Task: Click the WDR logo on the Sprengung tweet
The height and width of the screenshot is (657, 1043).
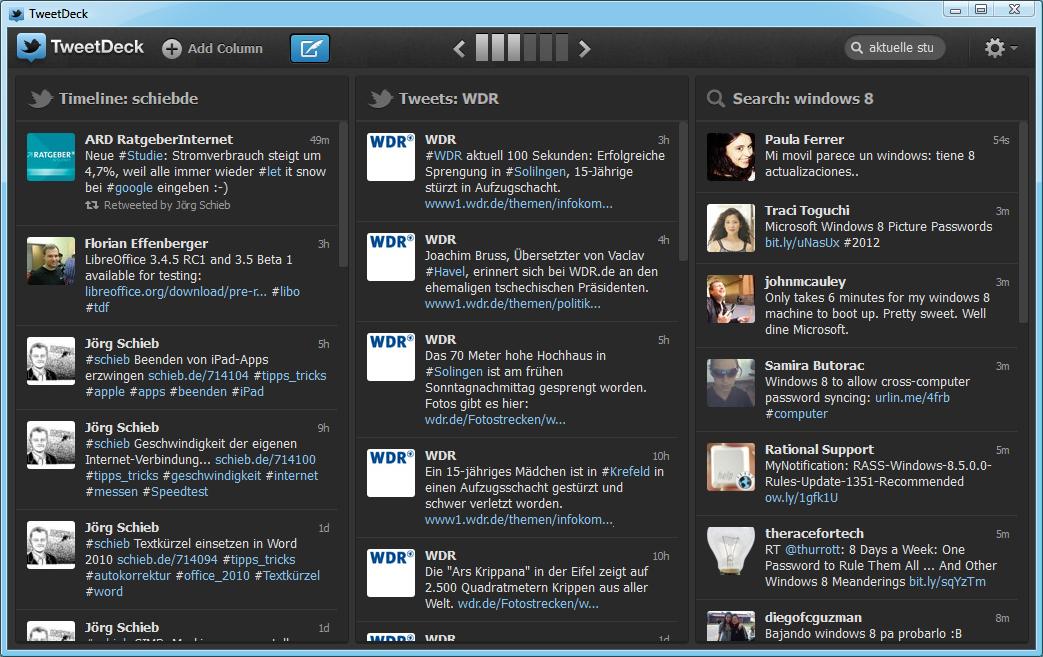Action: pos(391,157)
